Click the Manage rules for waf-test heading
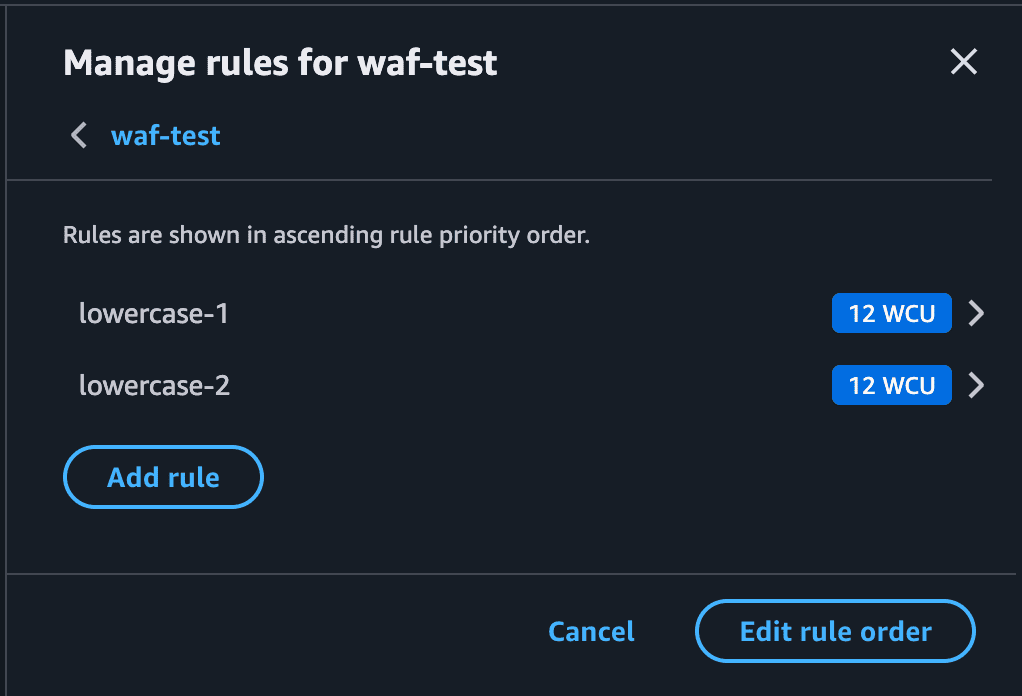 coord(280,64)
